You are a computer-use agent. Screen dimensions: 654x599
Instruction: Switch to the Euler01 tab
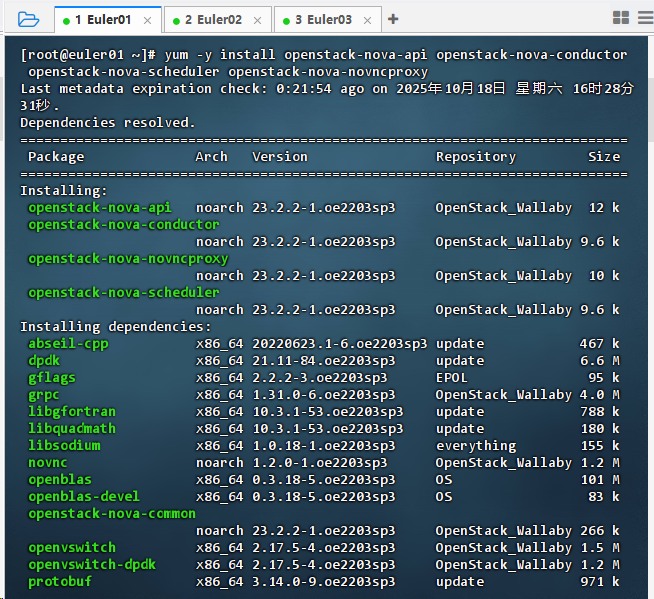pos(108,20)
